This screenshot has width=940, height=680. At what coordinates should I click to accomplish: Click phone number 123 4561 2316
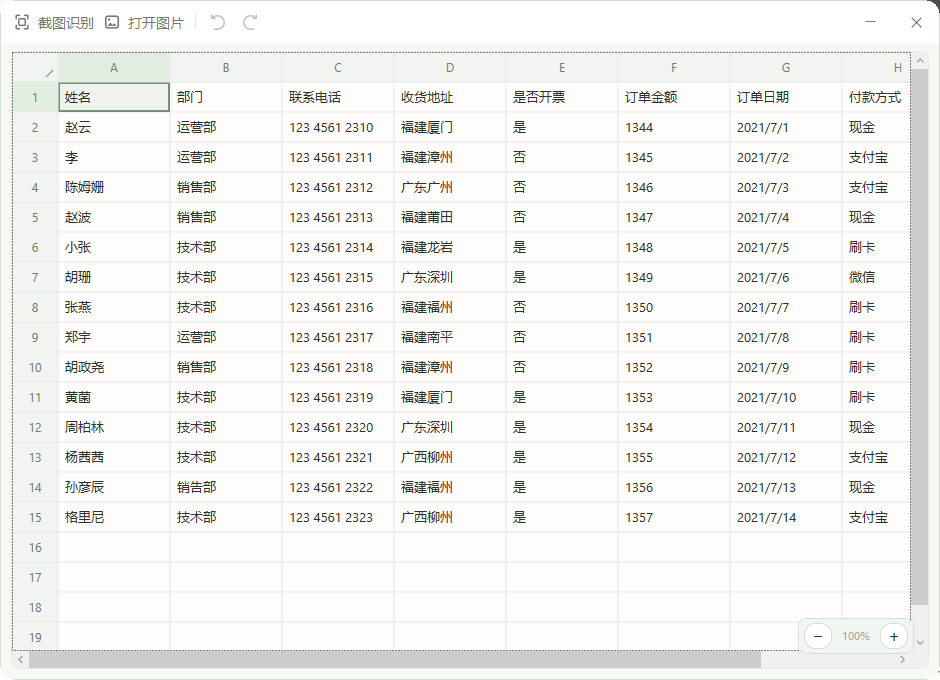click(x=338, y=307)
